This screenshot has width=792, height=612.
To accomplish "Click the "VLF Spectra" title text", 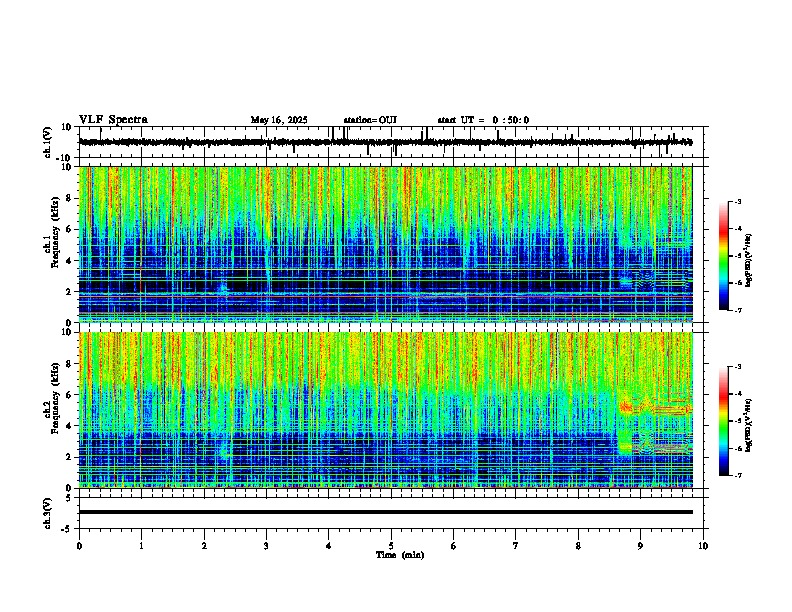I will pyautogui.click(x=113, y=120).
